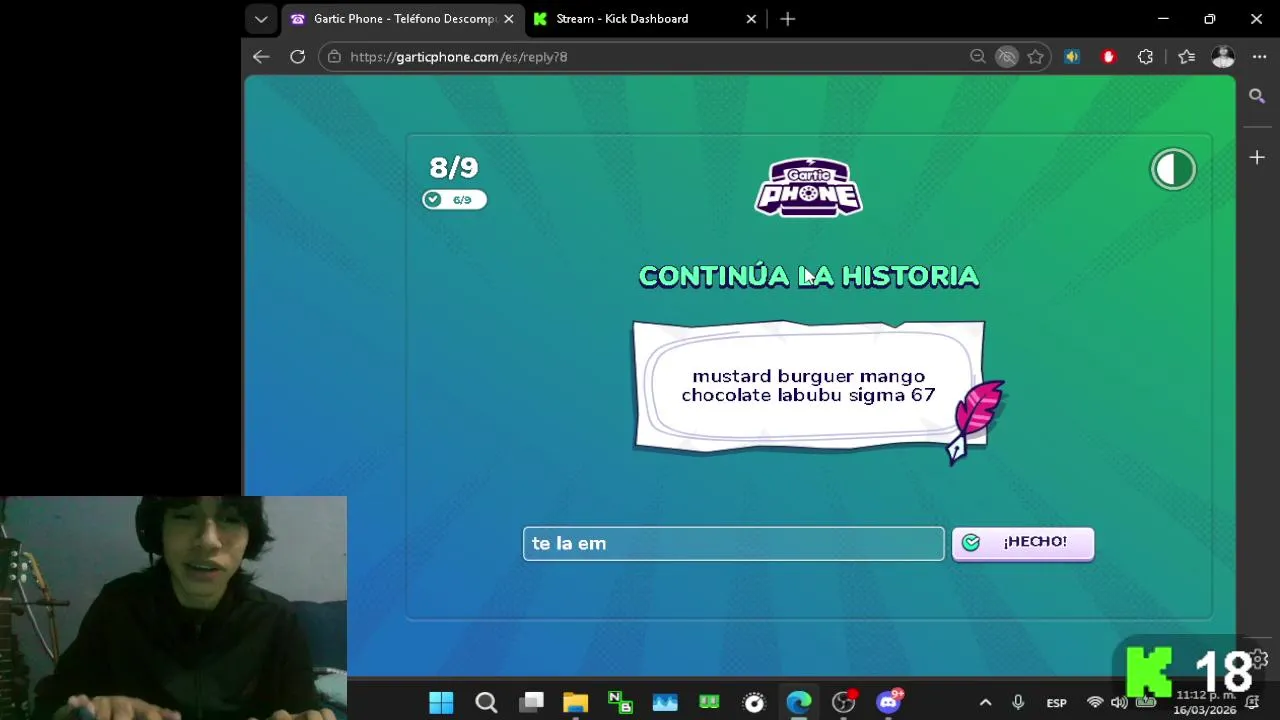This screenshot has width=1280, height=720.
Task: Open OBS Studio from the taskbar
Action: [844, 702]
